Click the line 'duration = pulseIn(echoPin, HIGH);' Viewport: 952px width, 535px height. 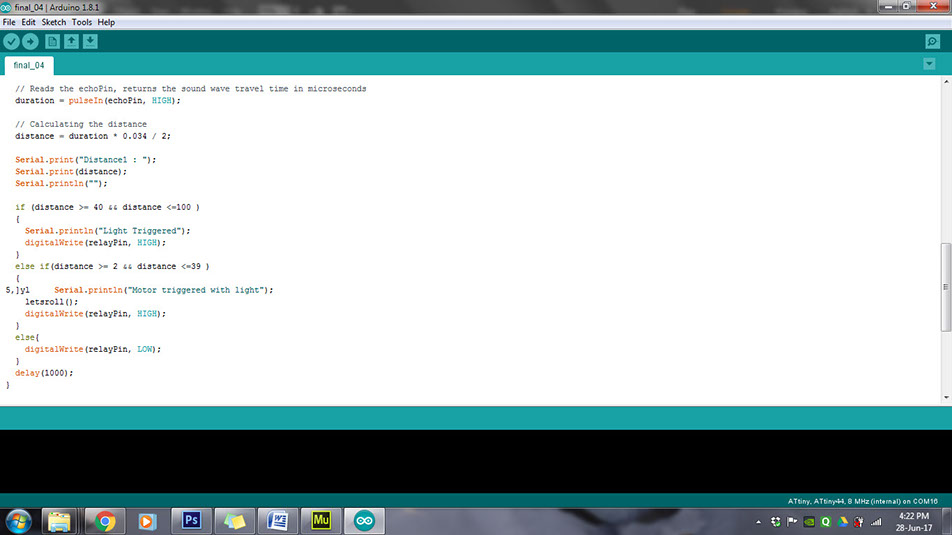coord(98,101)
